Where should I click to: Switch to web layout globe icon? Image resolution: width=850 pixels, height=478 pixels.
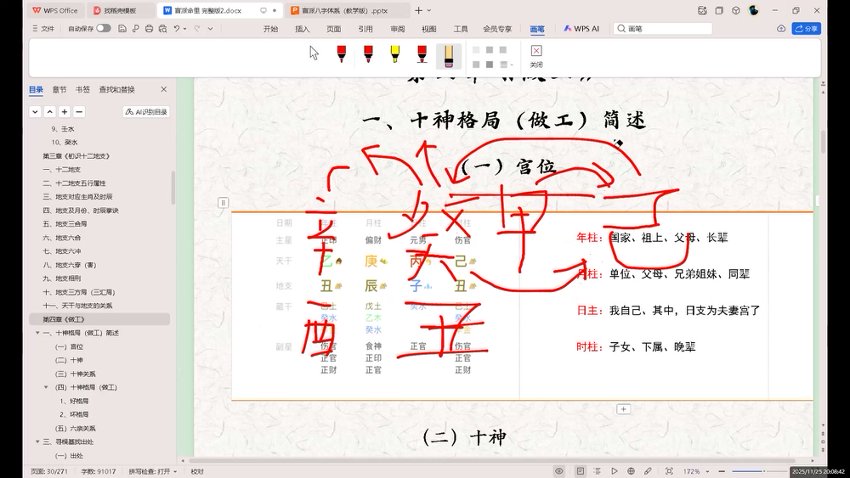tap(630, 471)
